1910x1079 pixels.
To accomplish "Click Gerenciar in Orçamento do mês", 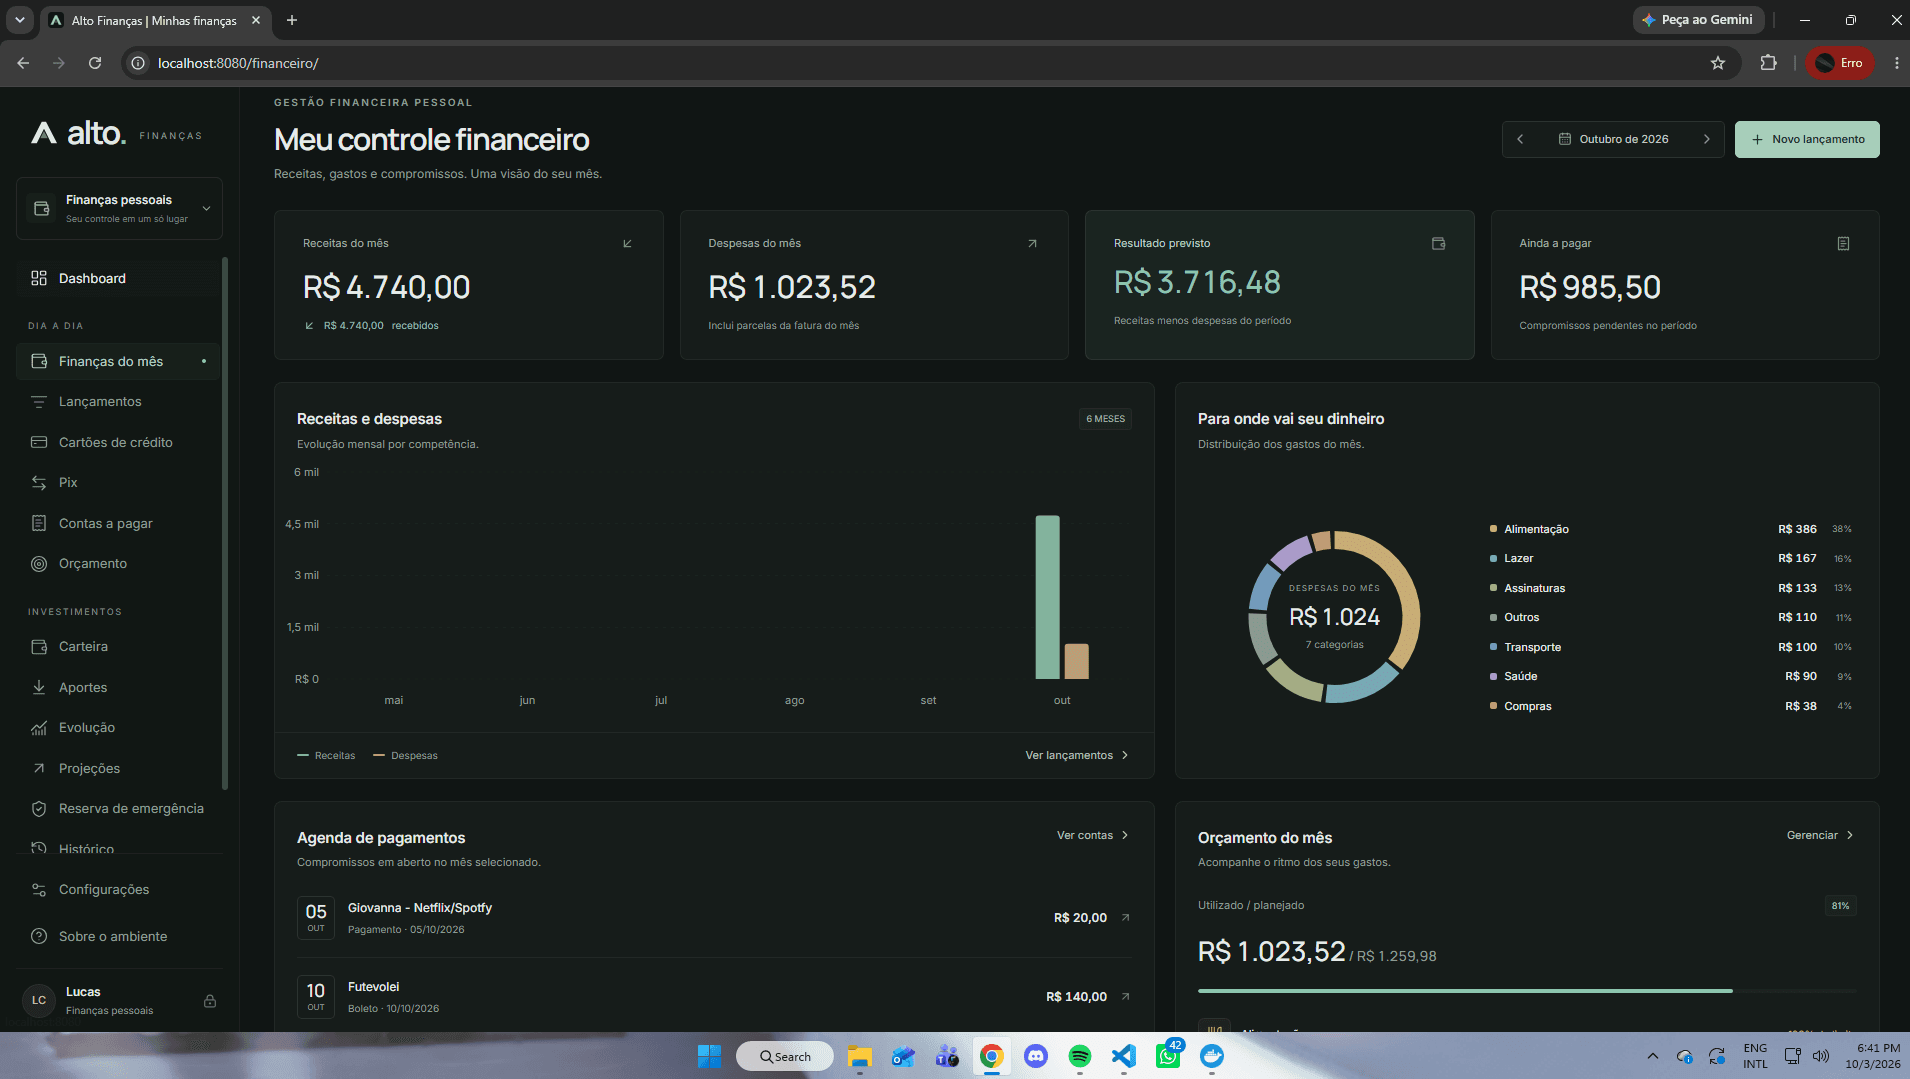I will 1820,835.
